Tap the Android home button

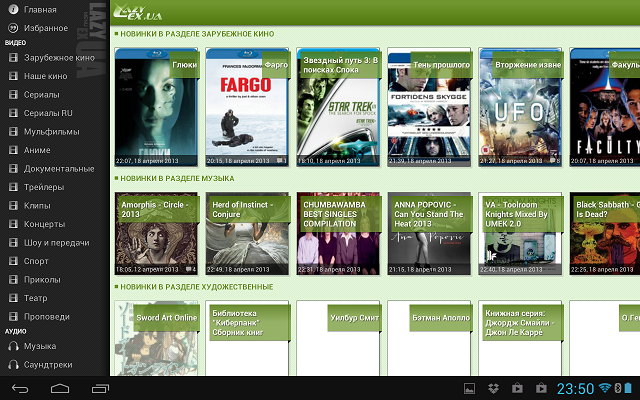60,389
